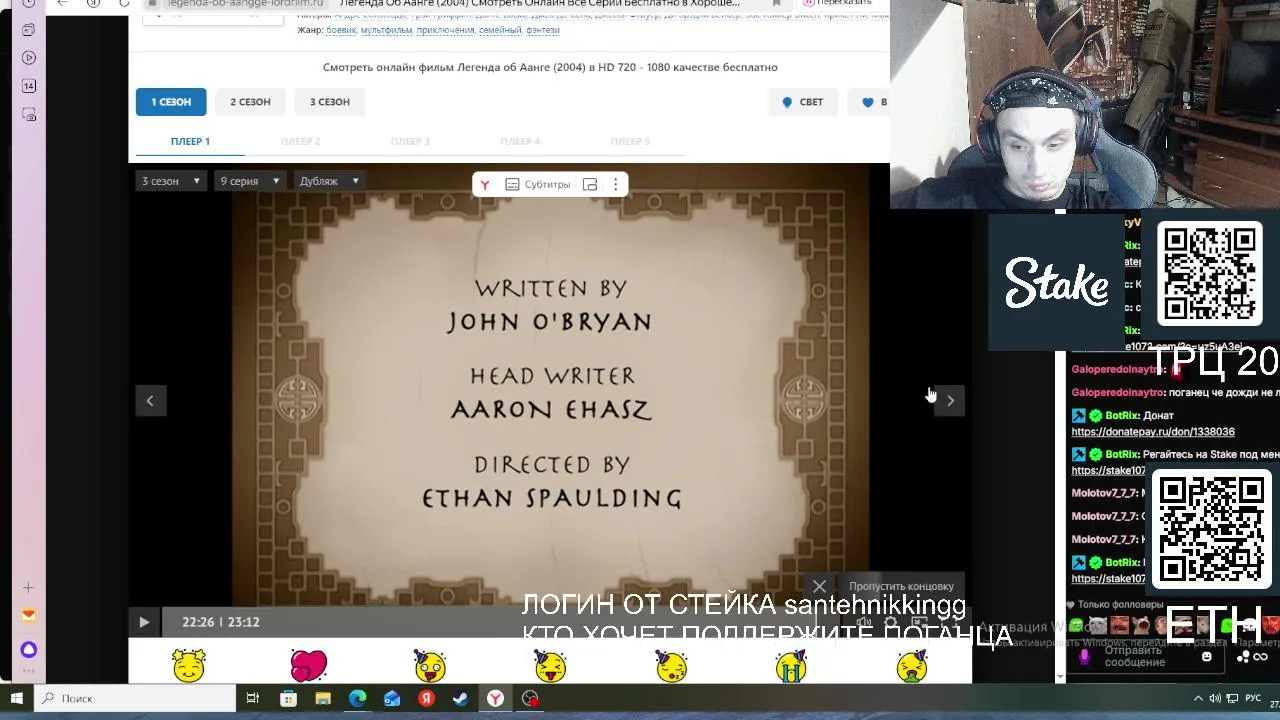The image size is (1280, 720).
Task: Click the семейный genre link
Action: point(500,30)
